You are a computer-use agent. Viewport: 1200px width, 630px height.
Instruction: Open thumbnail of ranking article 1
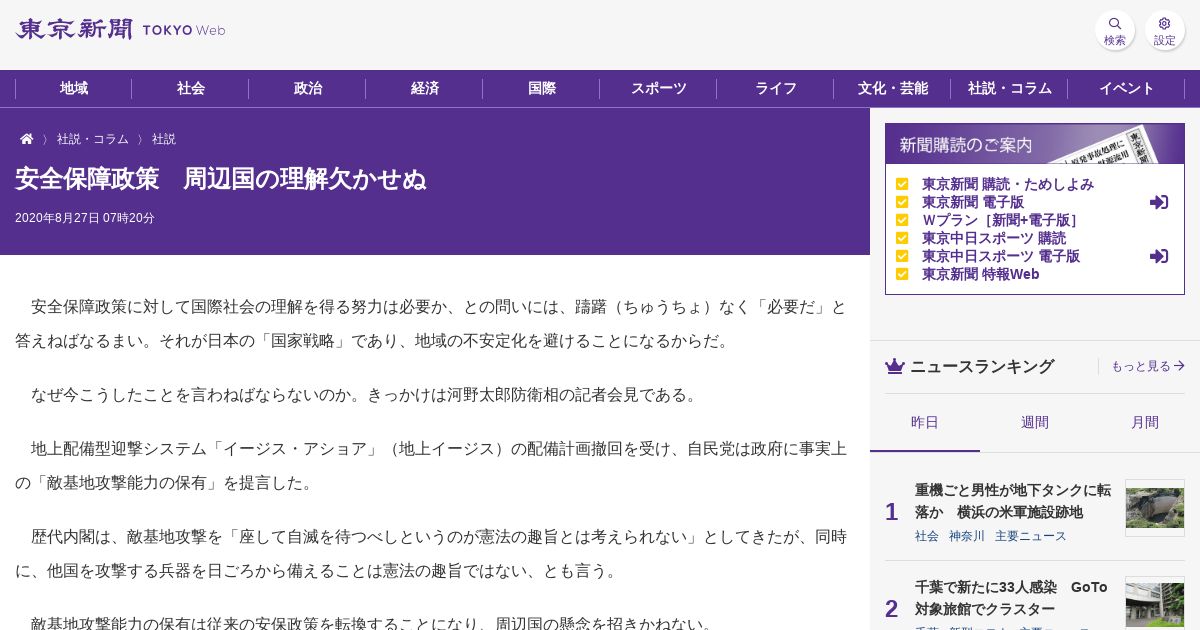pos(1155,508)
